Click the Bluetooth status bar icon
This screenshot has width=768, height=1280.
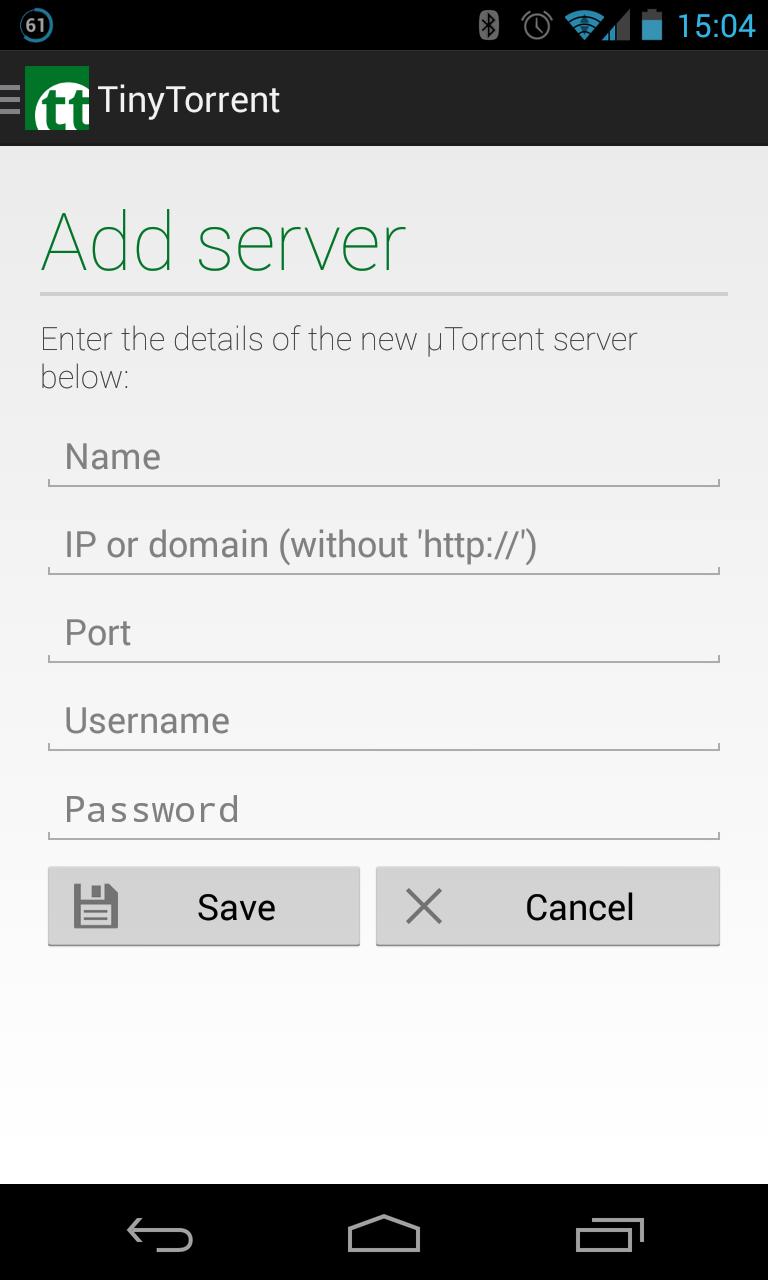click(485, 24)
